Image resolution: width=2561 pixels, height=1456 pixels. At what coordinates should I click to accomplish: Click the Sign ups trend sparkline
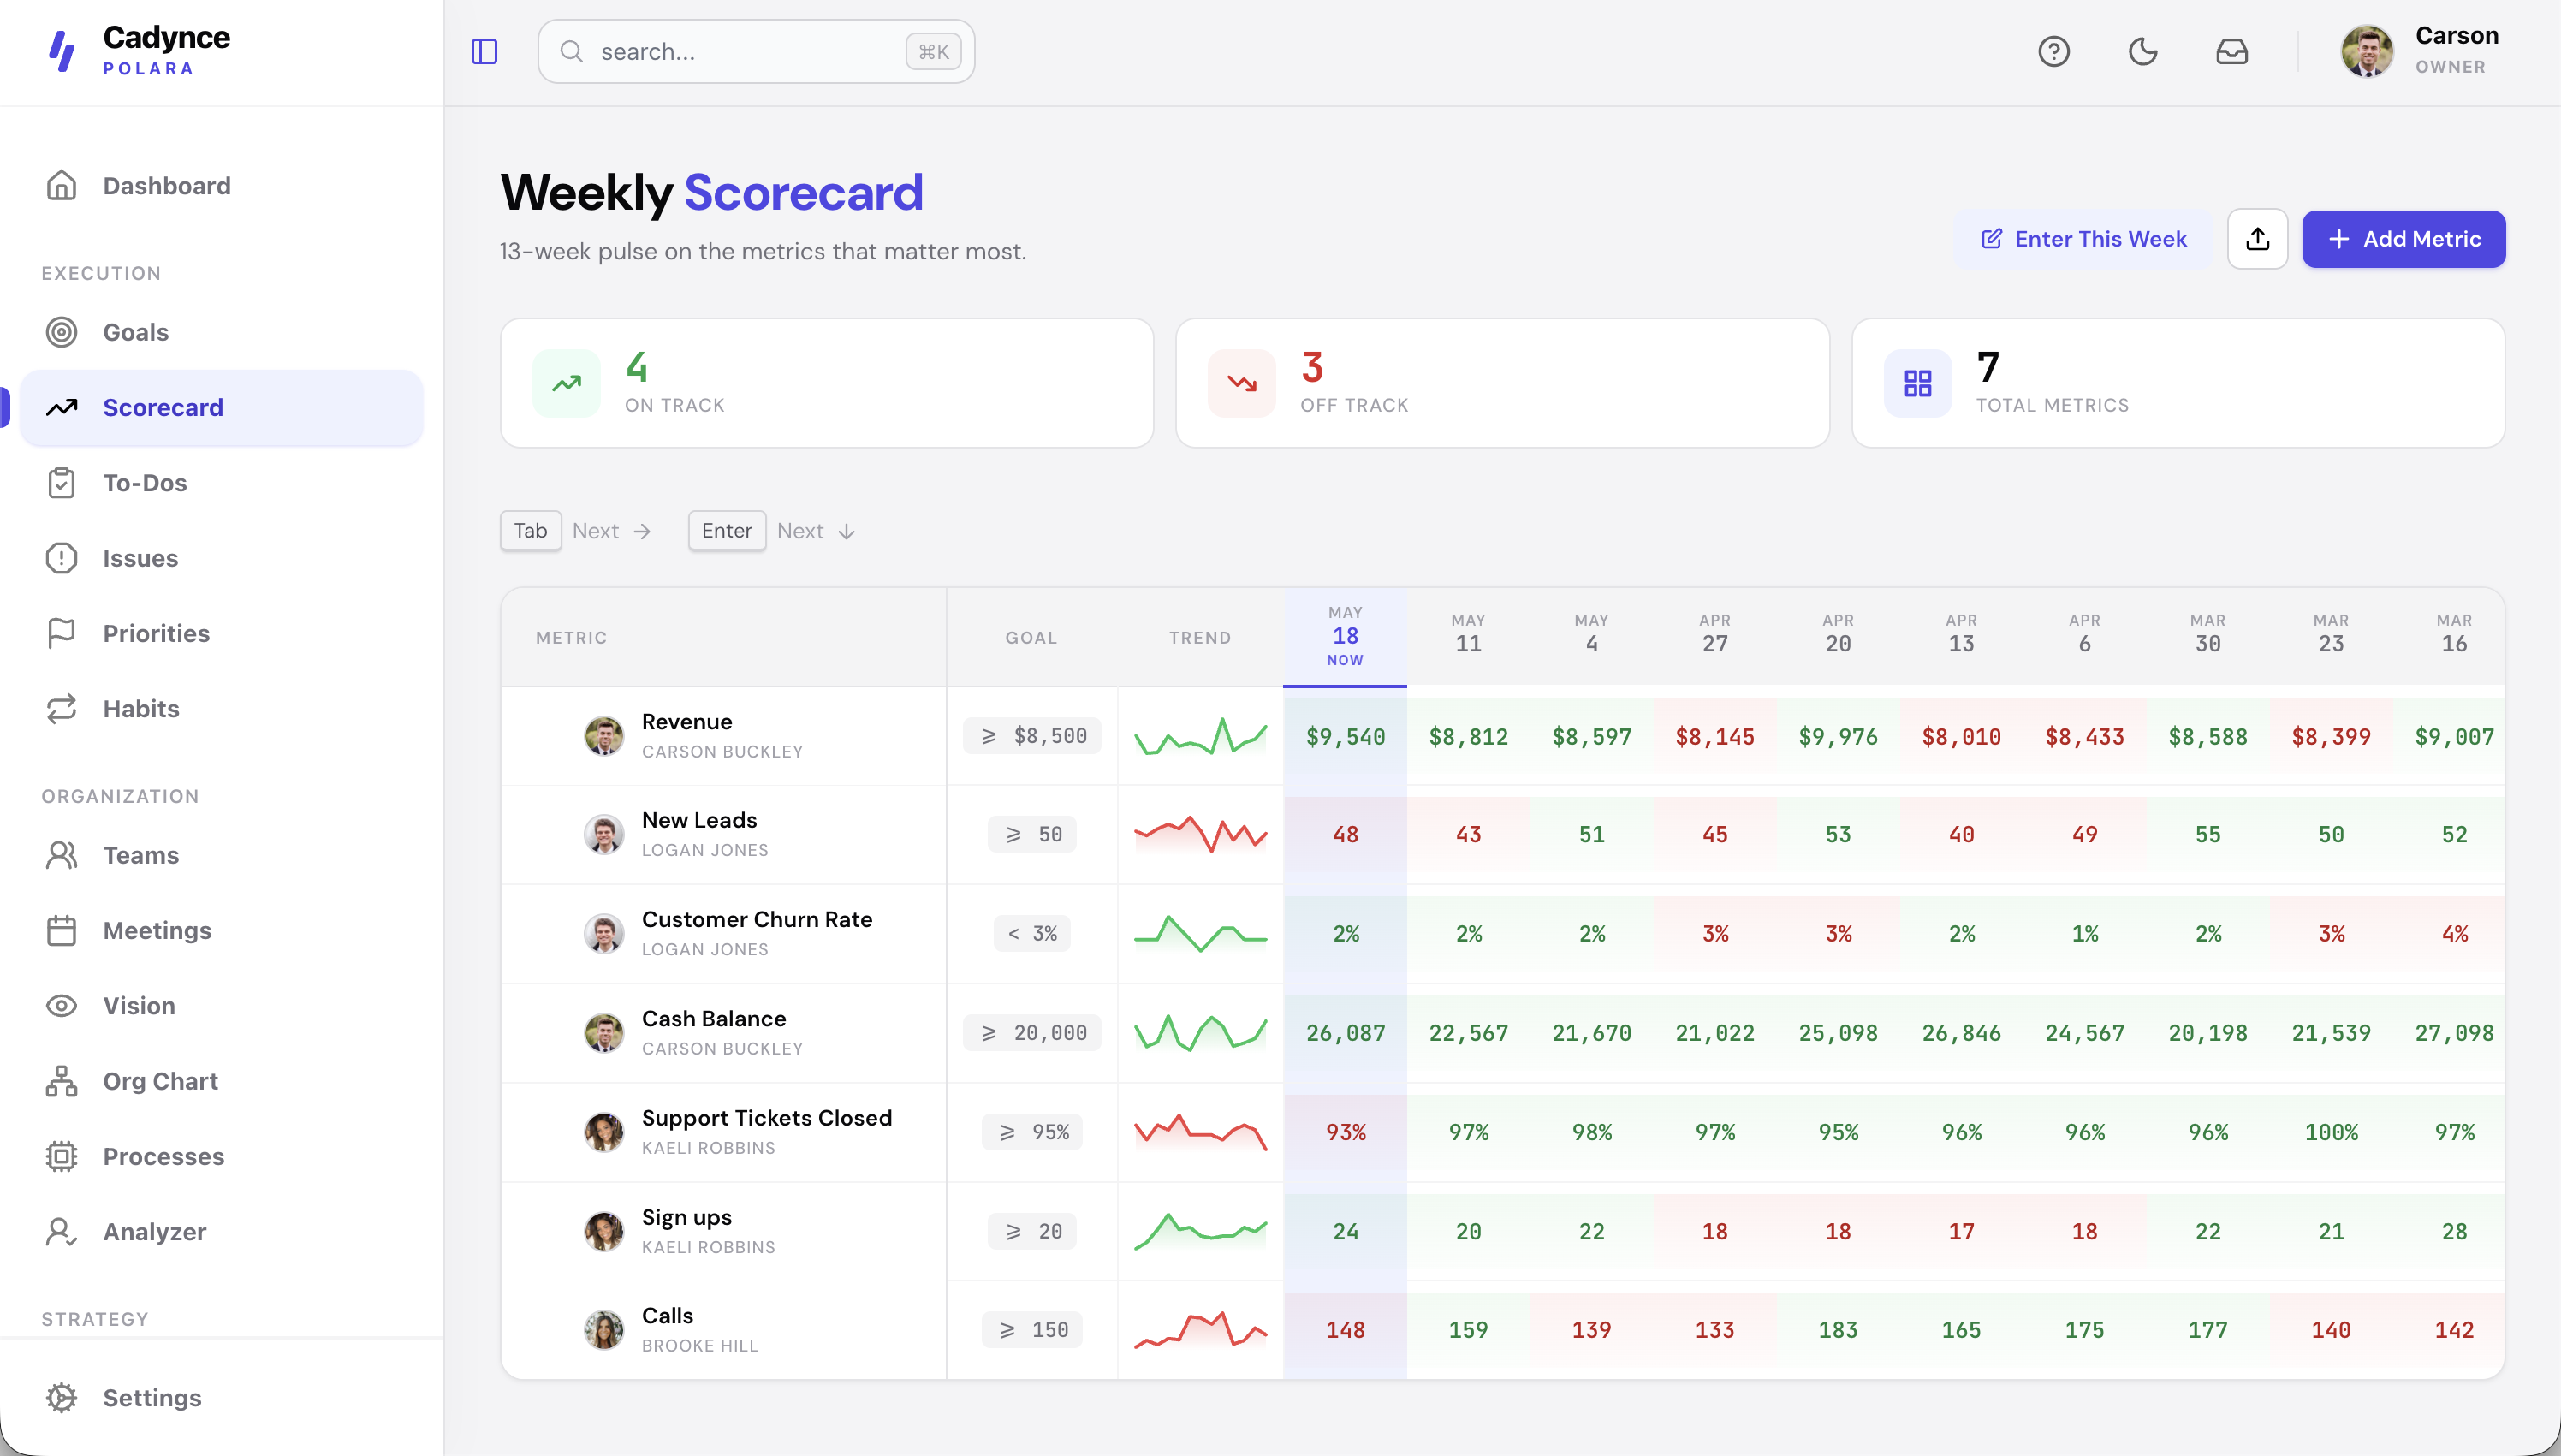[x=1200, y=1232]
